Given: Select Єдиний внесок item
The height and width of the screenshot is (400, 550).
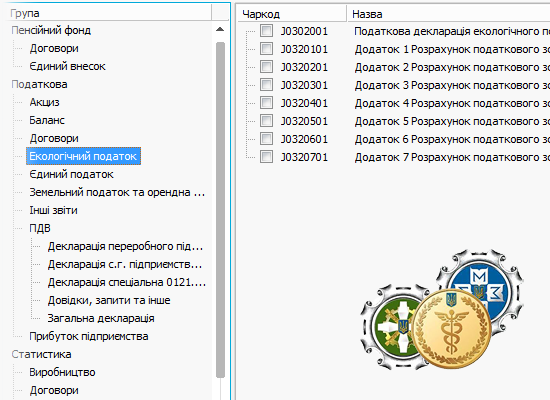Looking at the screenshot, I should [67, 66].
